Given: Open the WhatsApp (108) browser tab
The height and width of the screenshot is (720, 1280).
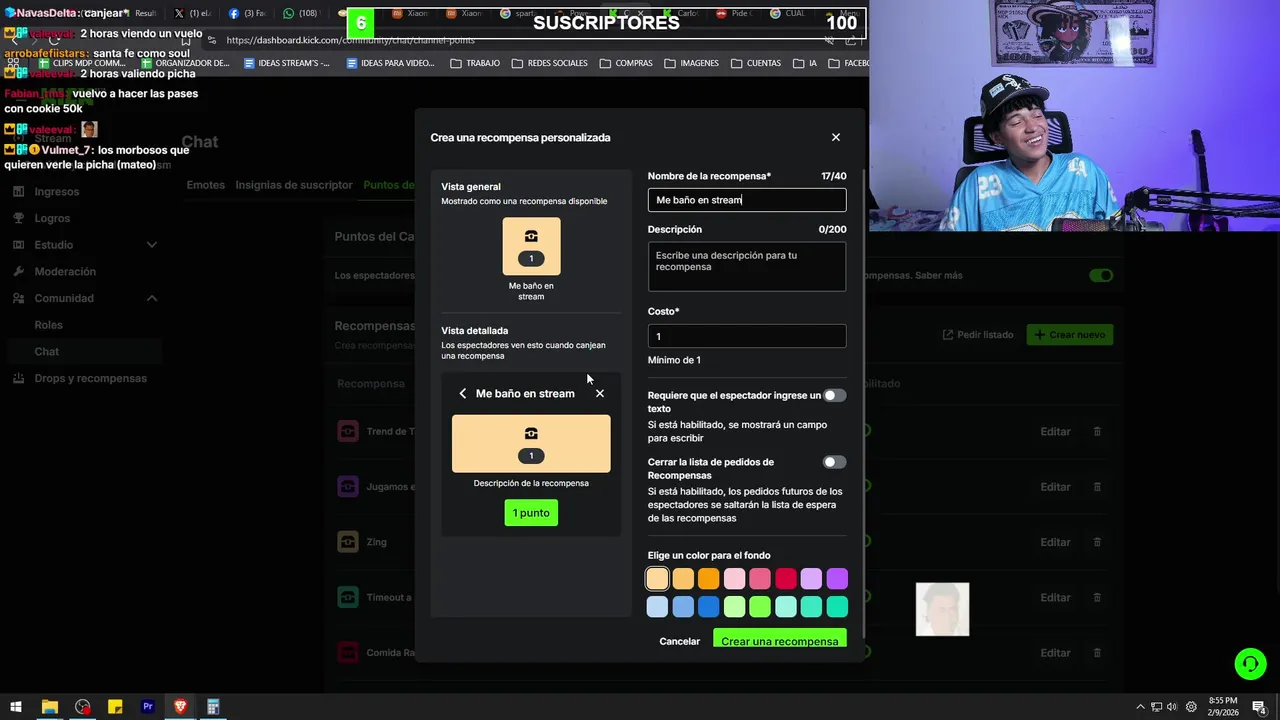Looking at the screenshot, I should click(300, 13).
